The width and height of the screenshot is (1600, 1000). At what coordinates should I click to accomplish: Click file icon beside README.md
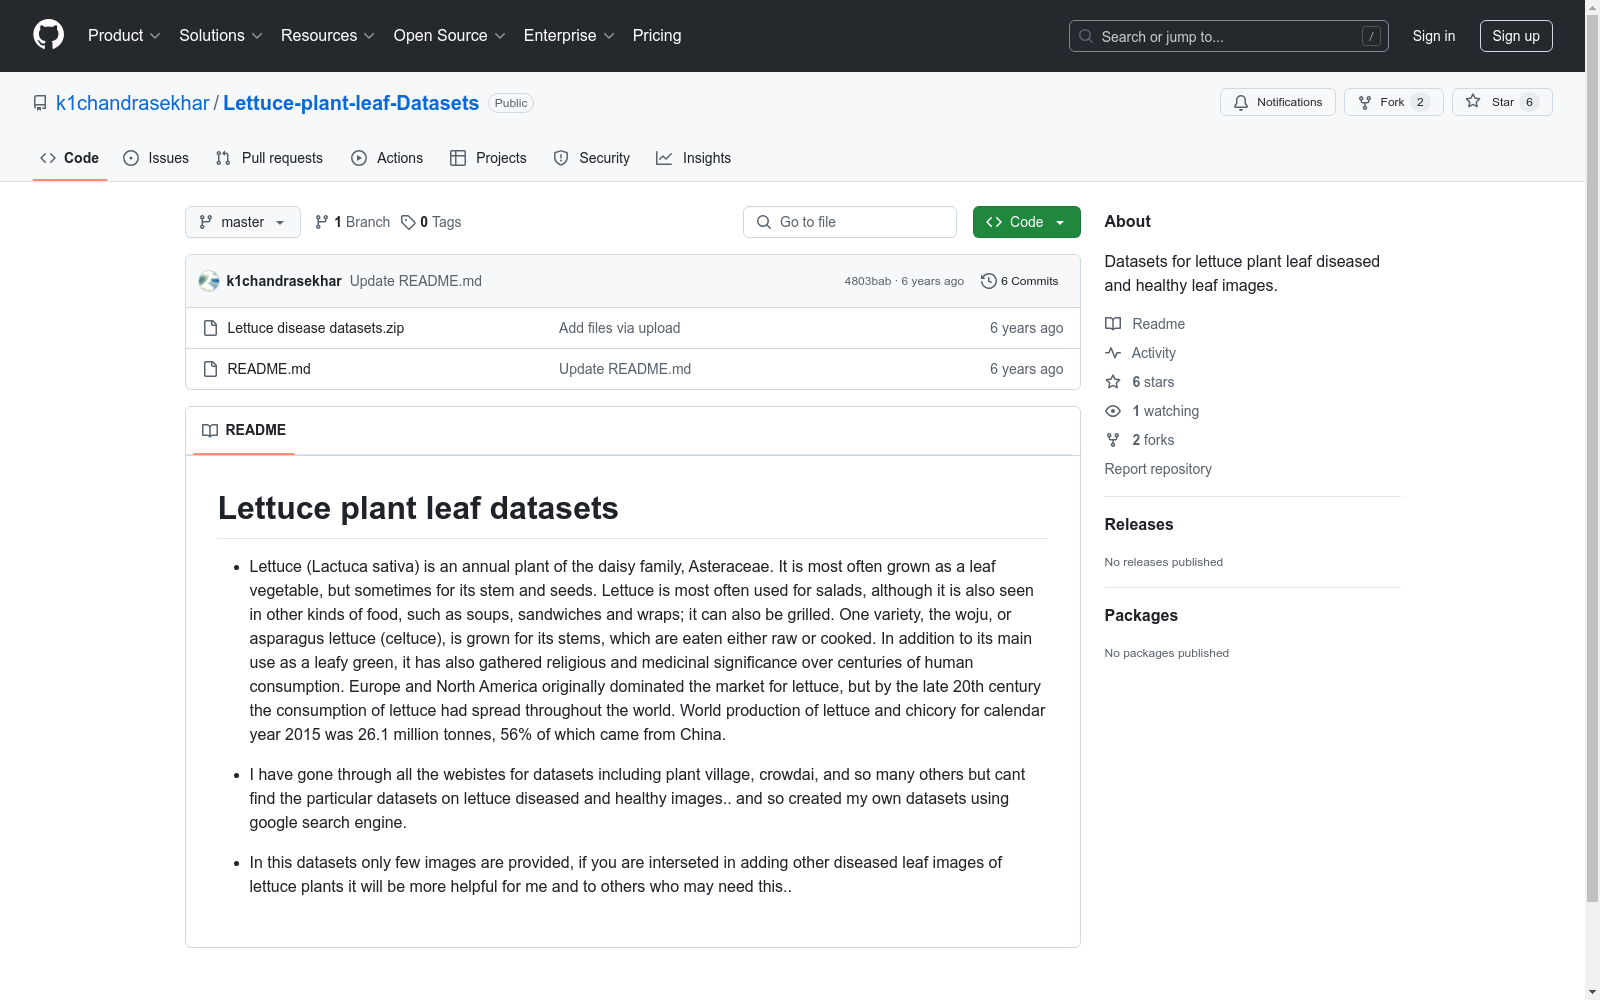coord(210,369)
